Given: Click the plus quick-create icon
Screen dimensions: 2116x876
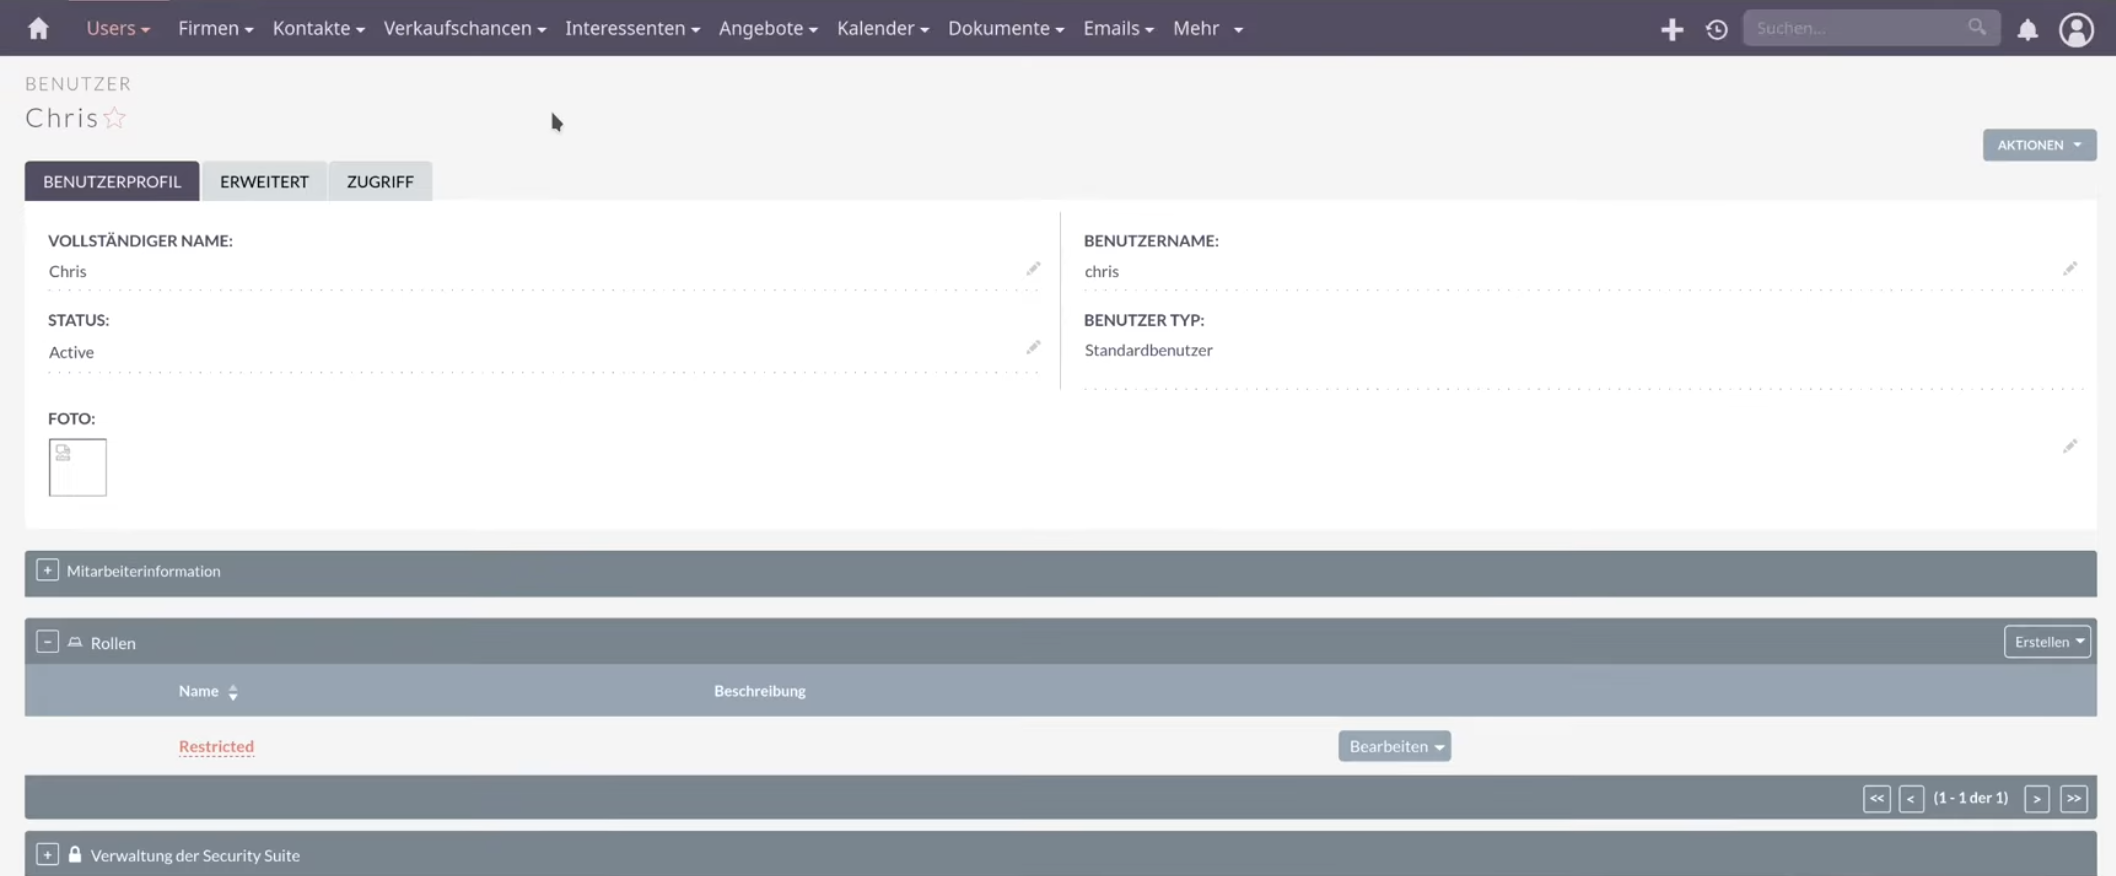Looking at the screenshot, I should click(x=1671, y=30).
